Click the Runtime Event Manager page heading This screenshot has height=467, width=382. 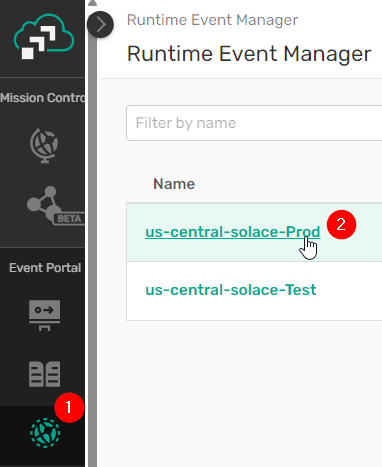249,54
